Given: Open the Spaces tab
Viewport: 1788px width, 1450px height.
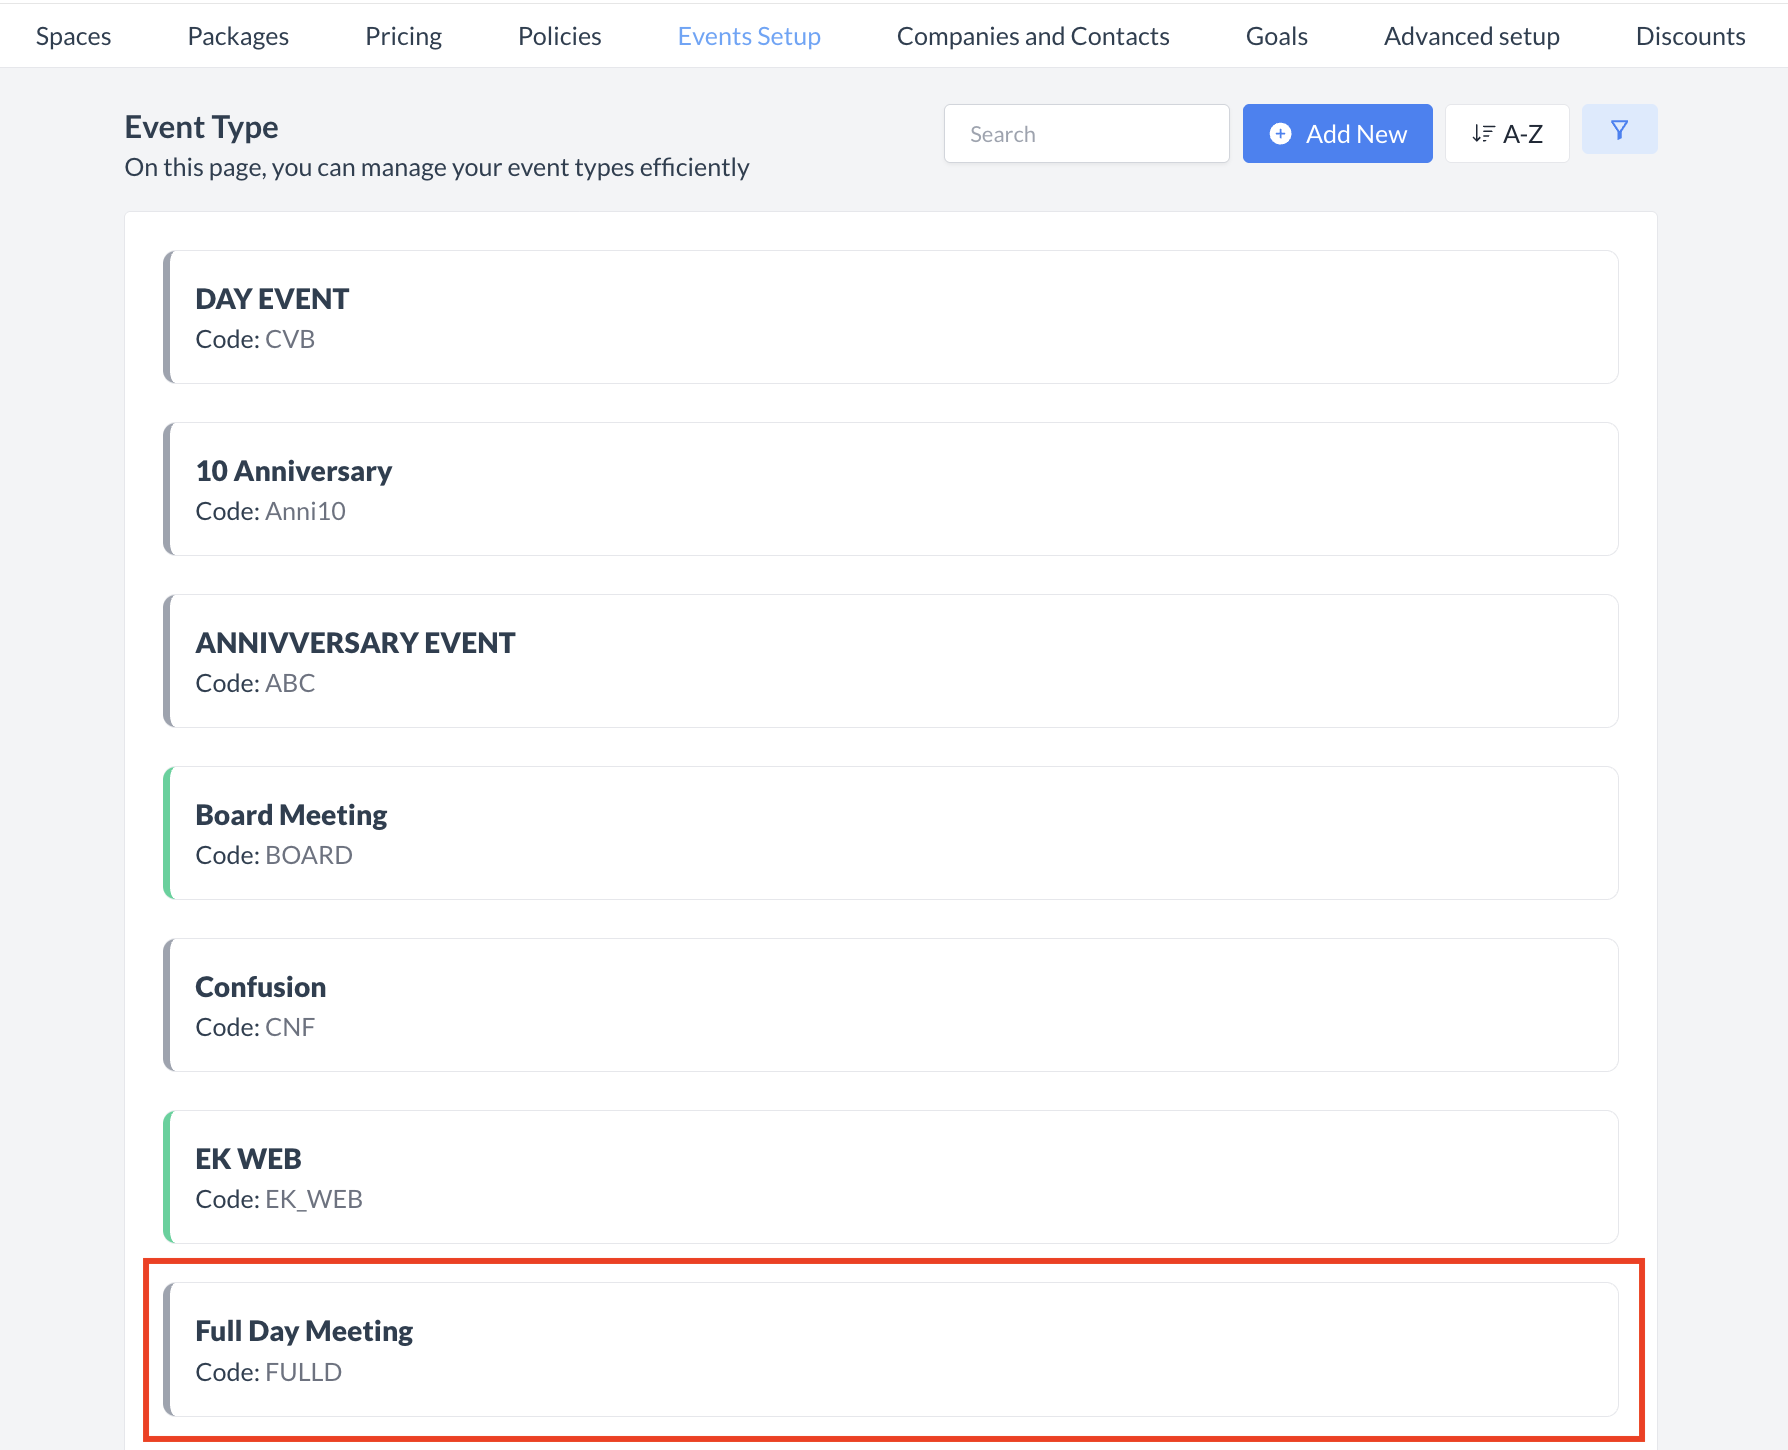Looking at the screenshot, I should pyautogui.click(x=72, y=35).
